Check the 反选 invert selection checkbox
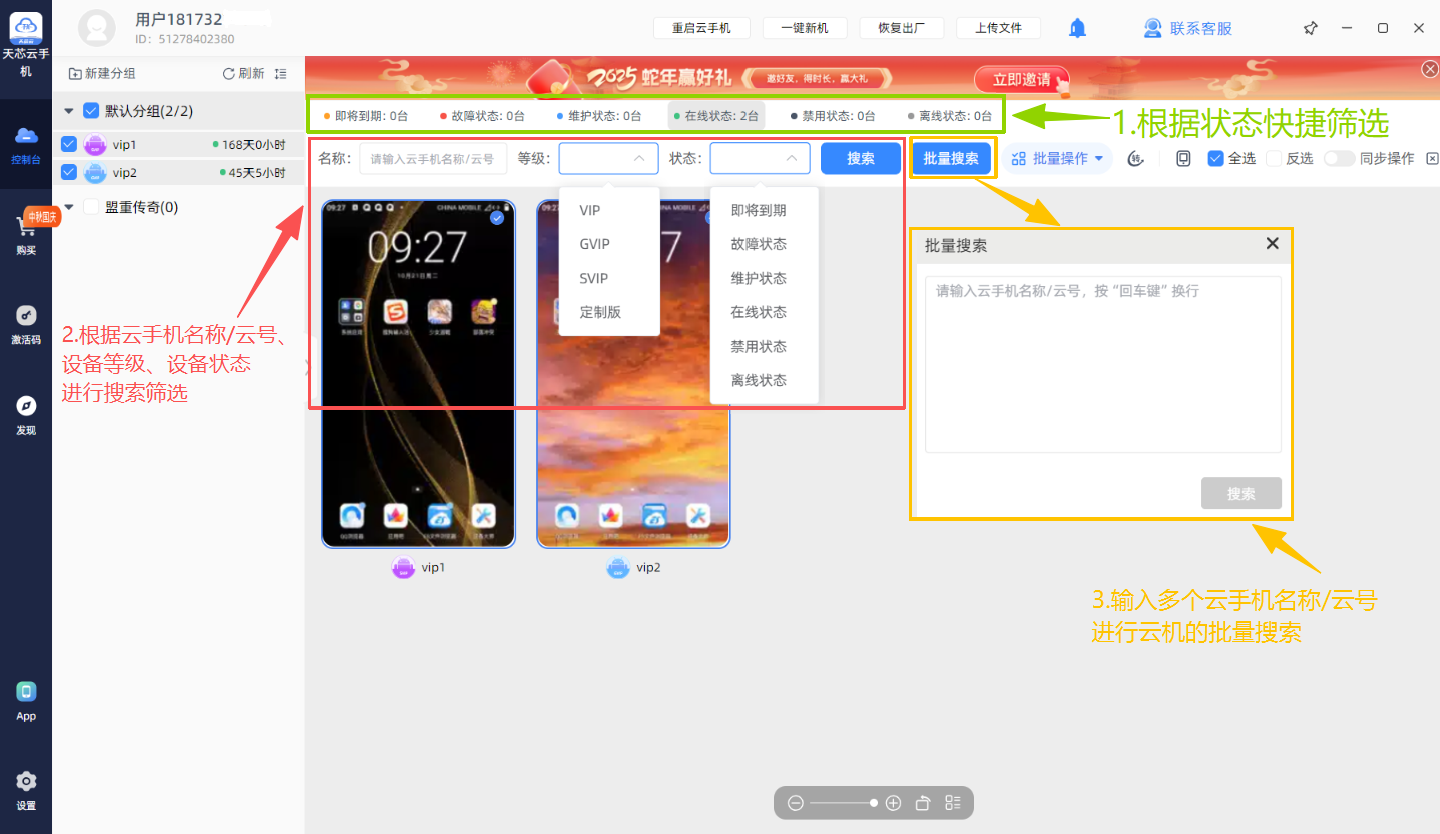The image size is (1440, 834). pyautogui.click(x=1274, y=158)
